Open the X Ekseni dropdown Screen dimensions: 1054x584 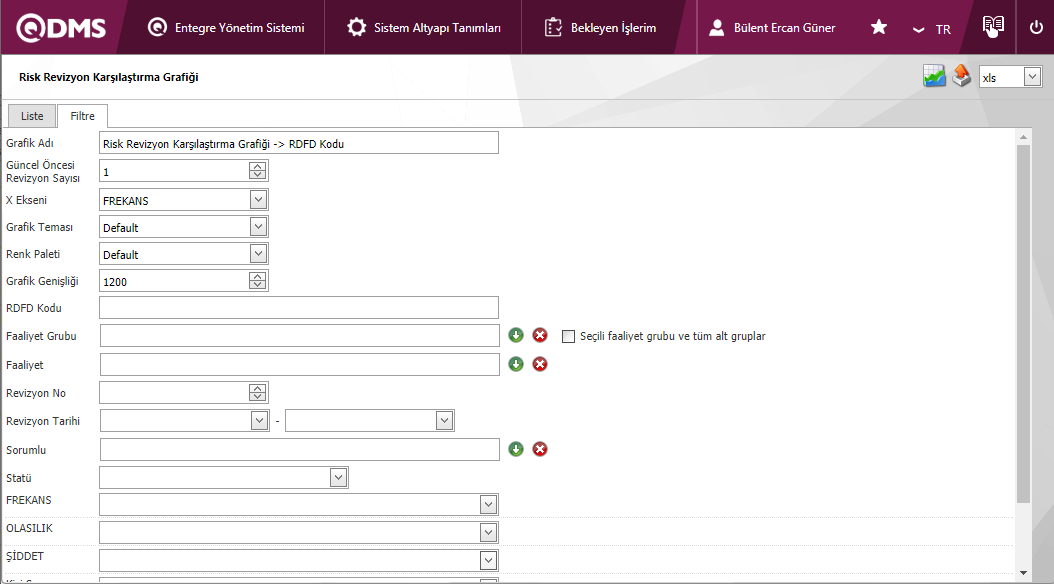coord(258,200)
